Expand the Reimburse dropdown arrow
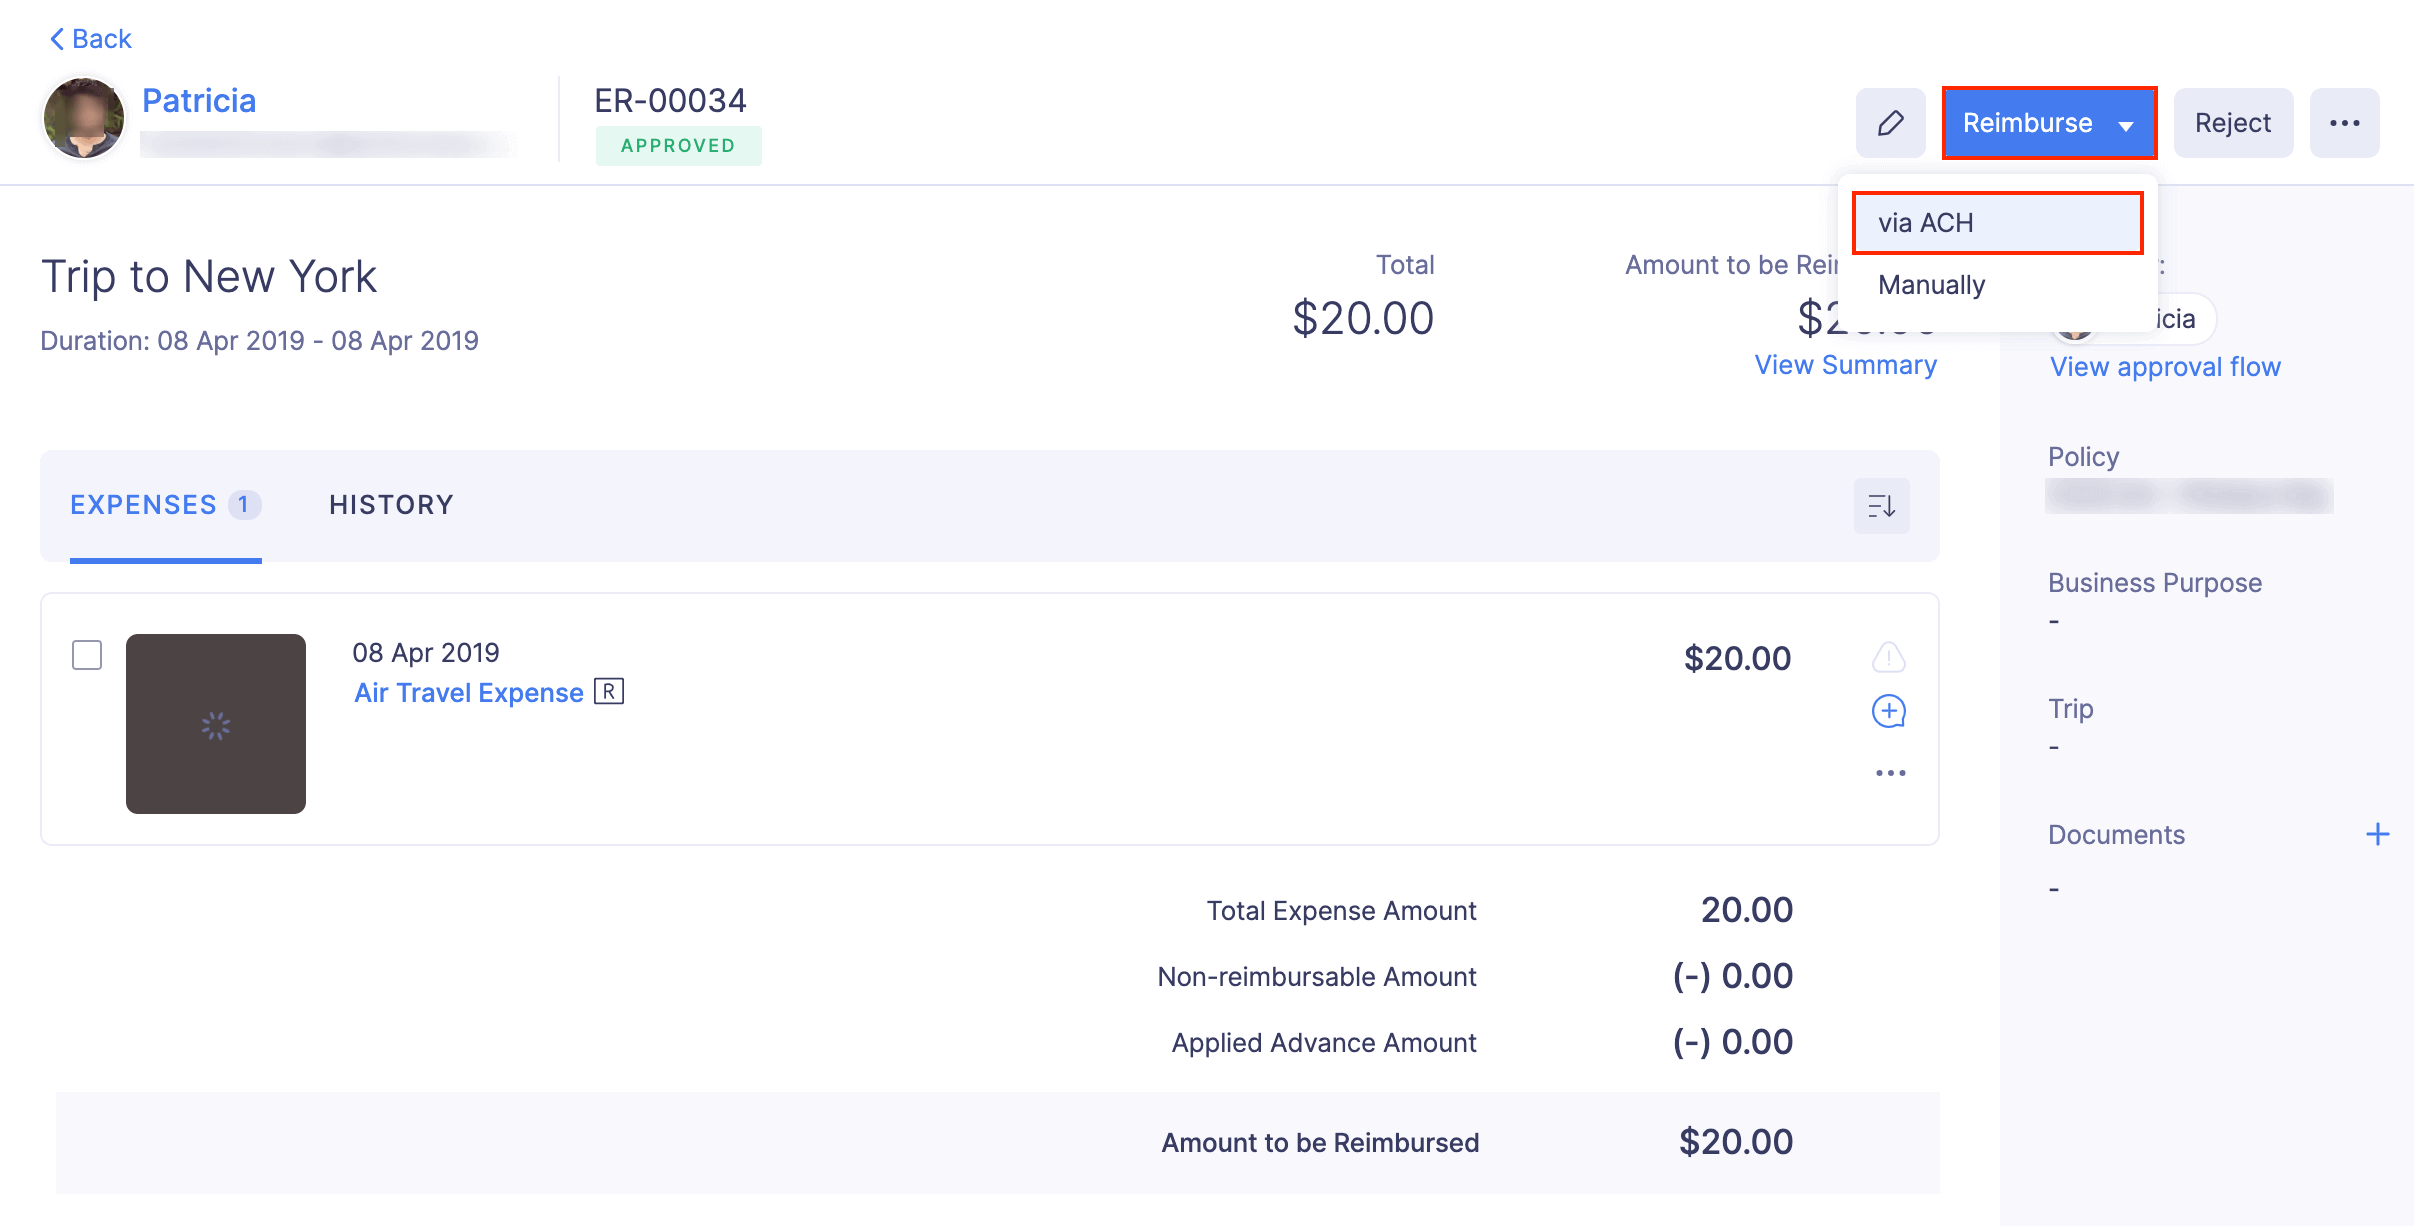The image size is (2414, 1226). coord(2126,125)
